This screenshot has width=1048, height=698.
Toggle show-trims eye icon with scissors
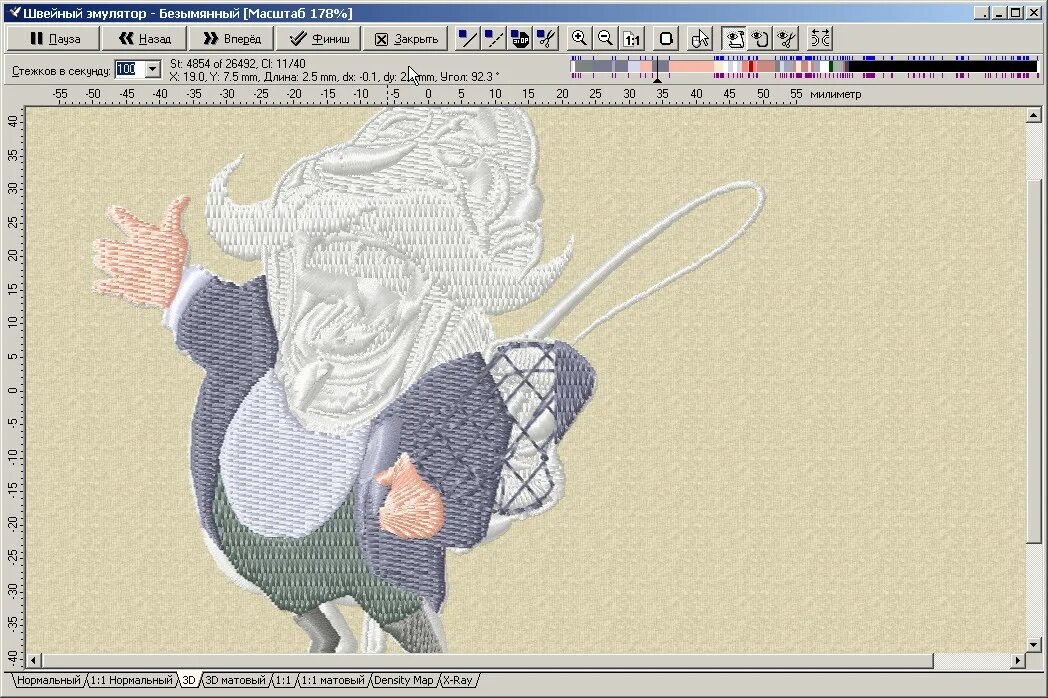(x=787, y=39)
